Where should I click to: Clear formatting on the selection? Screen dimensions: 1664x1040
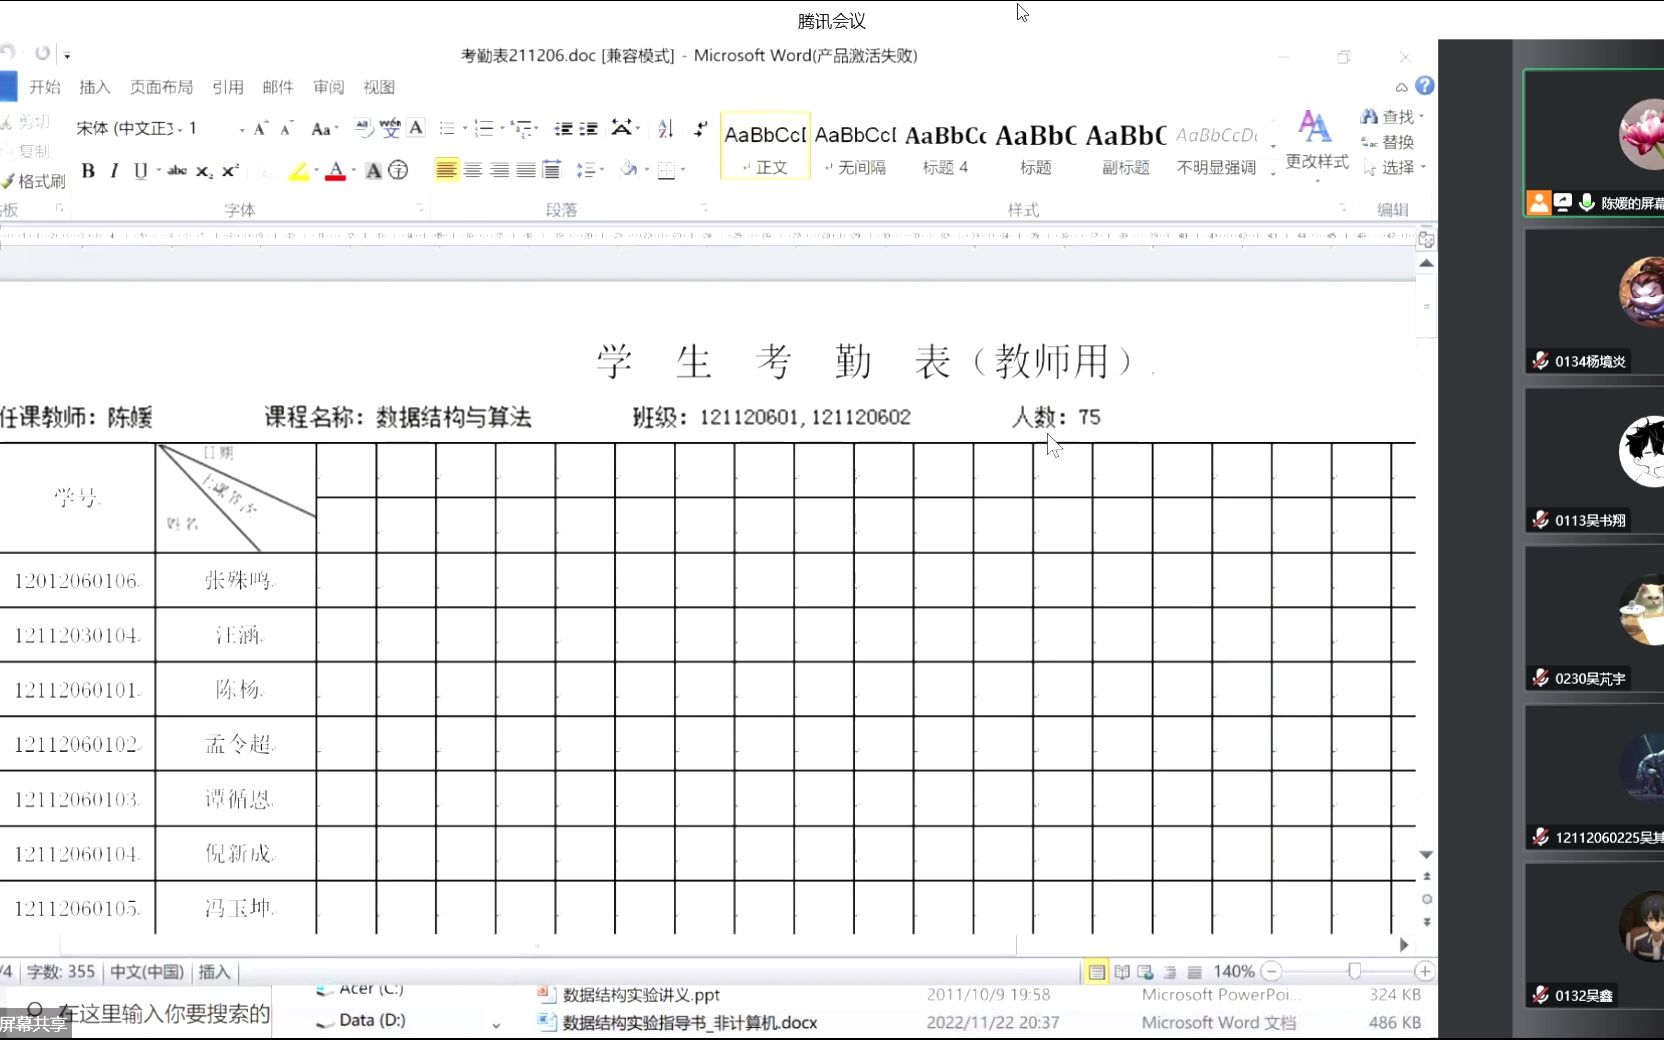(364, 128)
